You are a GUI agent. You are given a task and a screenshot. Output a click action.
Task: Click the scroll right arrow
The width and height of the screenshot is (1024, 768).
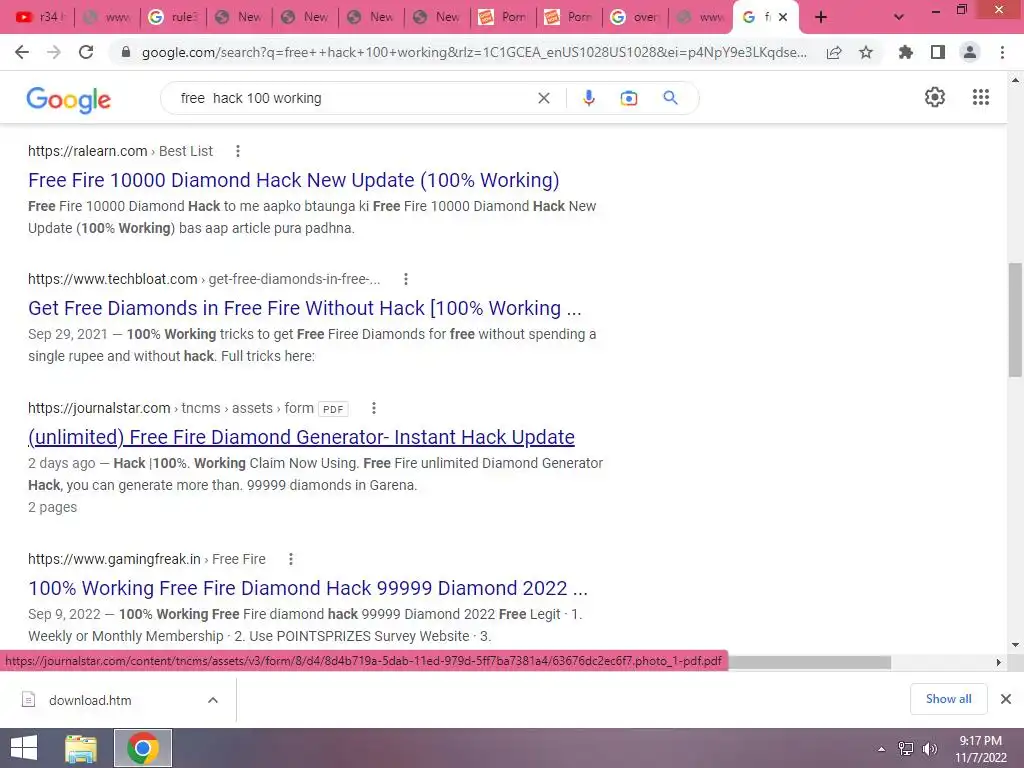[999, 662]
